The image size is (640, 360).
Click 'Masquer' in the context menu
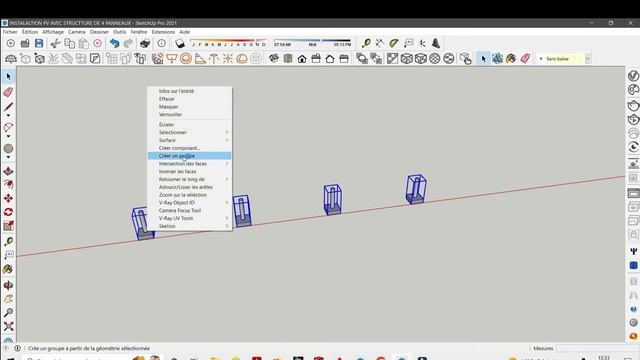(190, 107)
